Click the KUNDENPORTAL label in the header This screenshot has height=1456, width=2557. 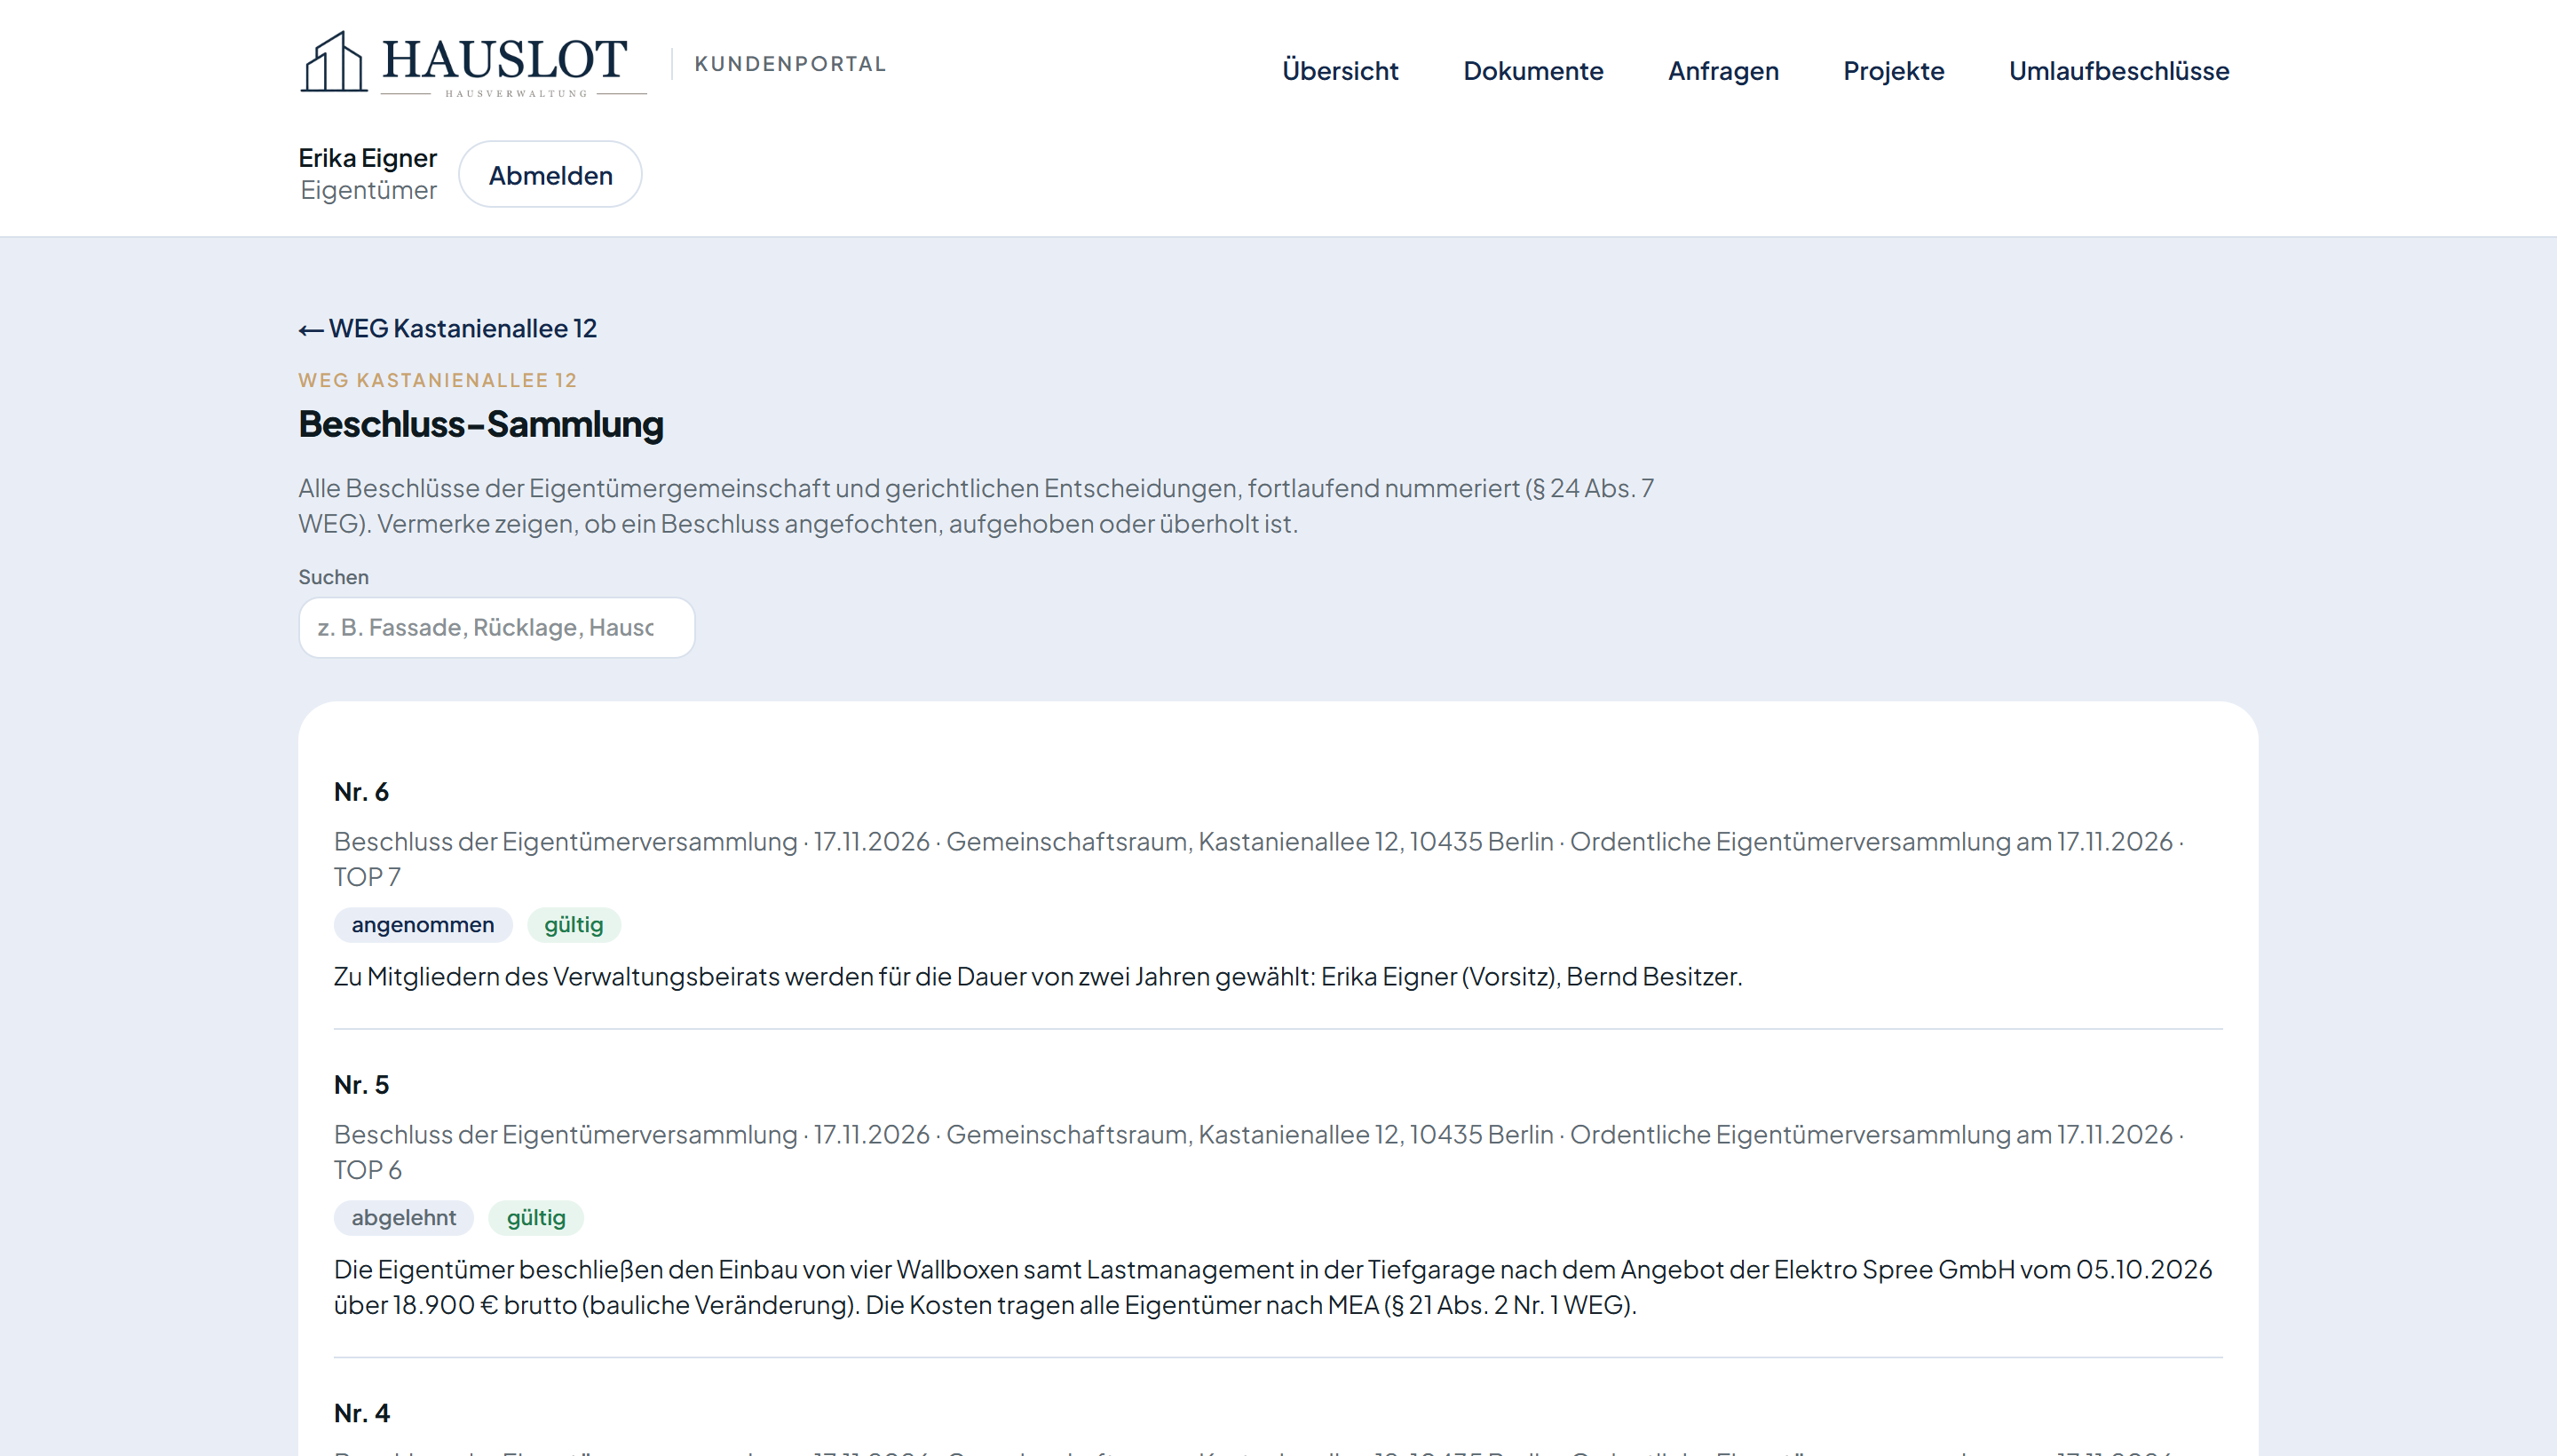790,64
